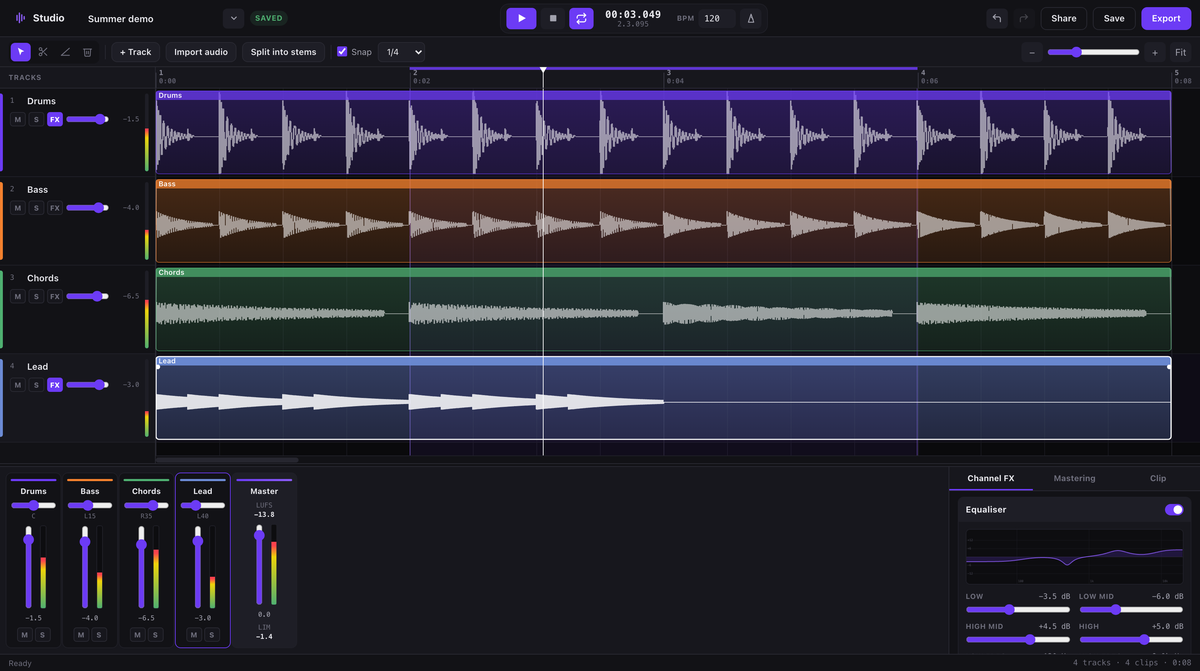The image size is (1200, 671).
Task: Switch to the Mastering tab
Action: [1074, 478]
